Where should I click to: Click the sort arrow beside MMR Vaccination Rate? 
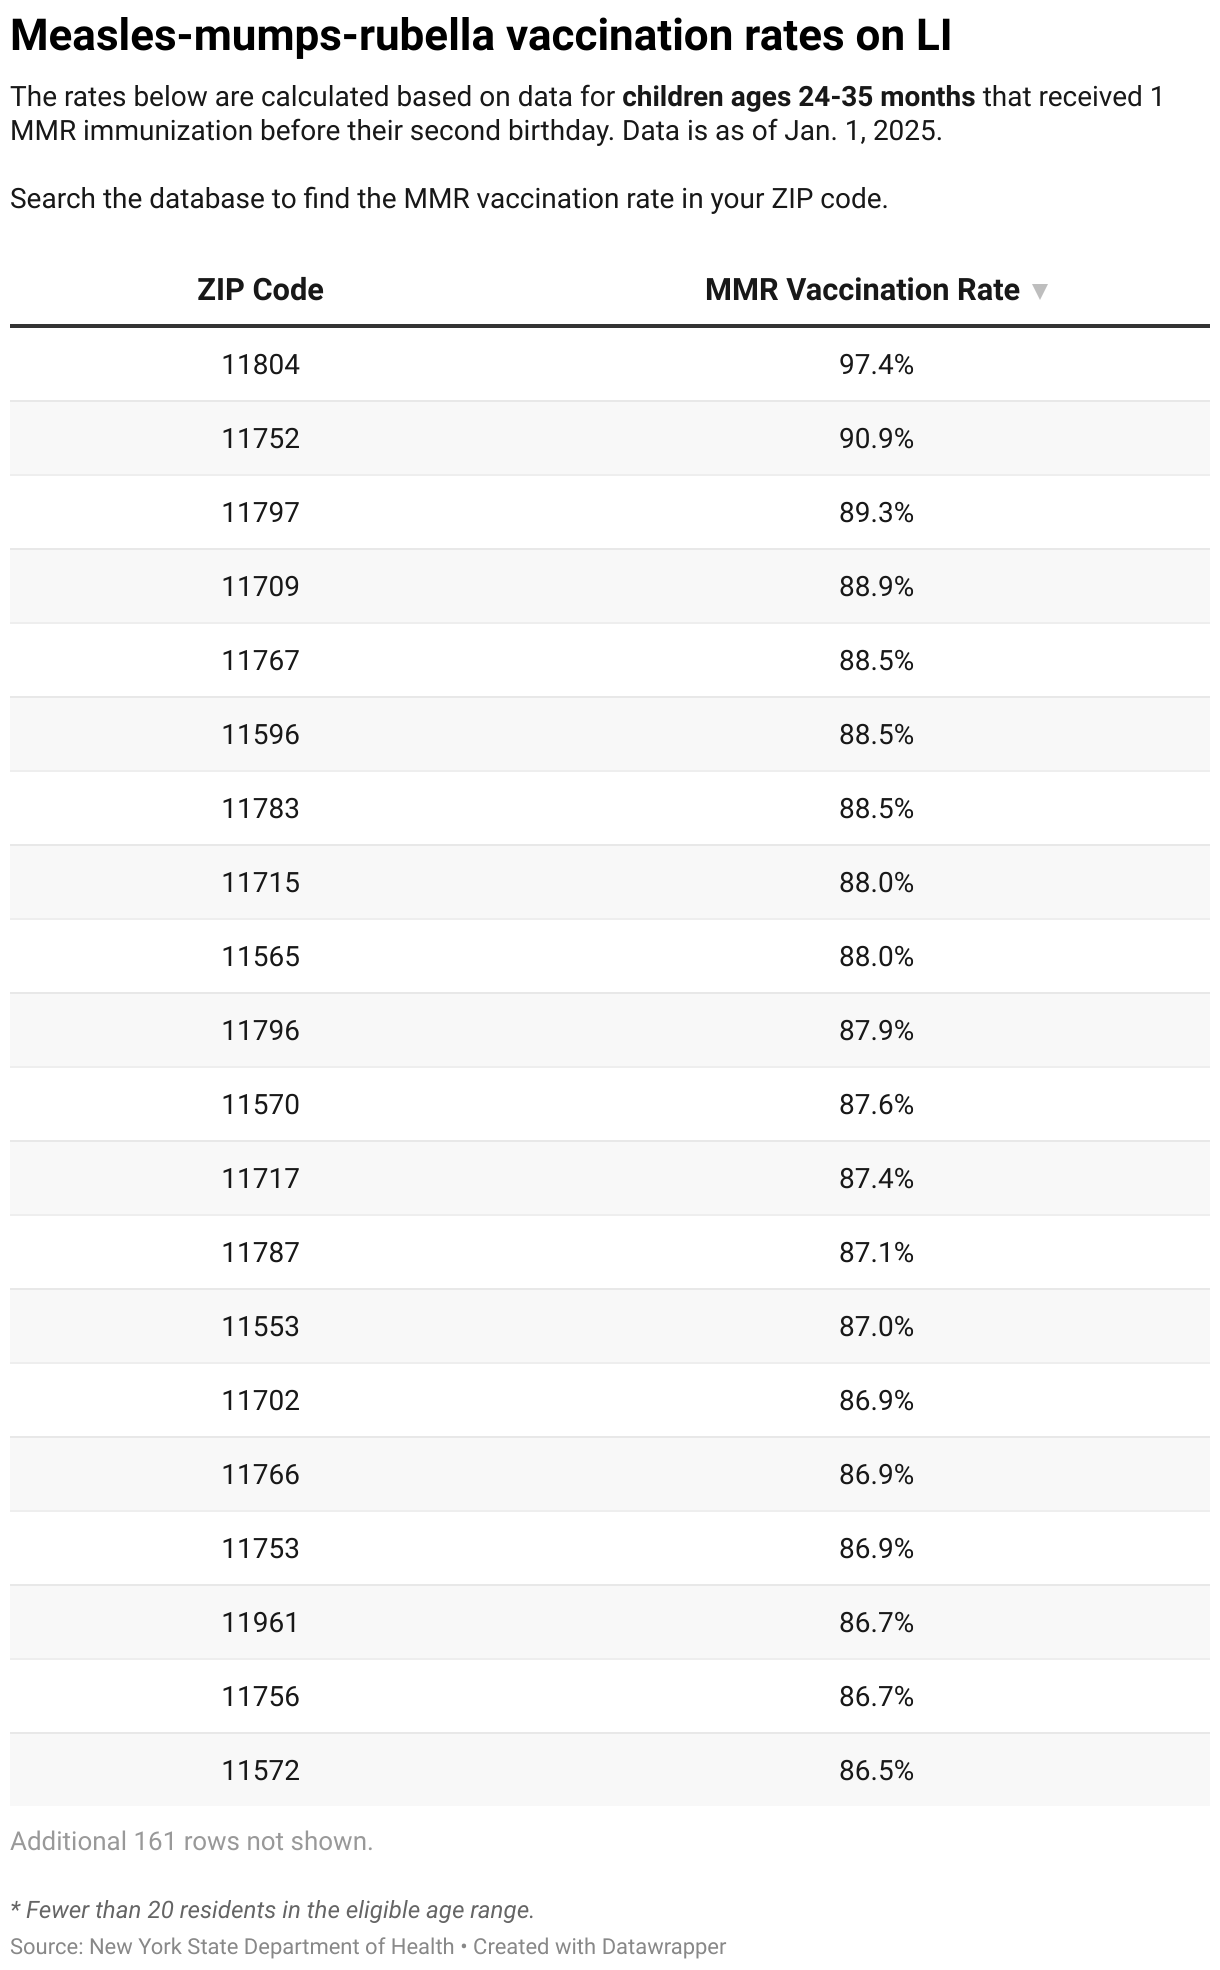click(1040, 291)
